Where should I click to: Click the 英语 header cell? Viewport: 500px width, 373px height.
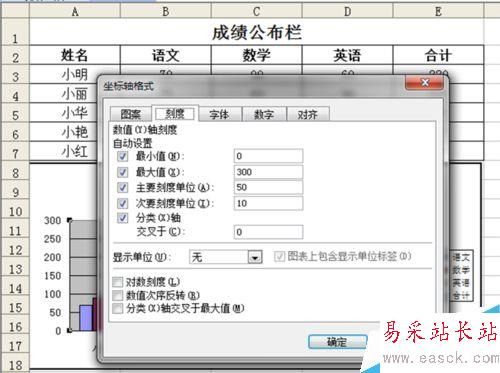point(347,55)
